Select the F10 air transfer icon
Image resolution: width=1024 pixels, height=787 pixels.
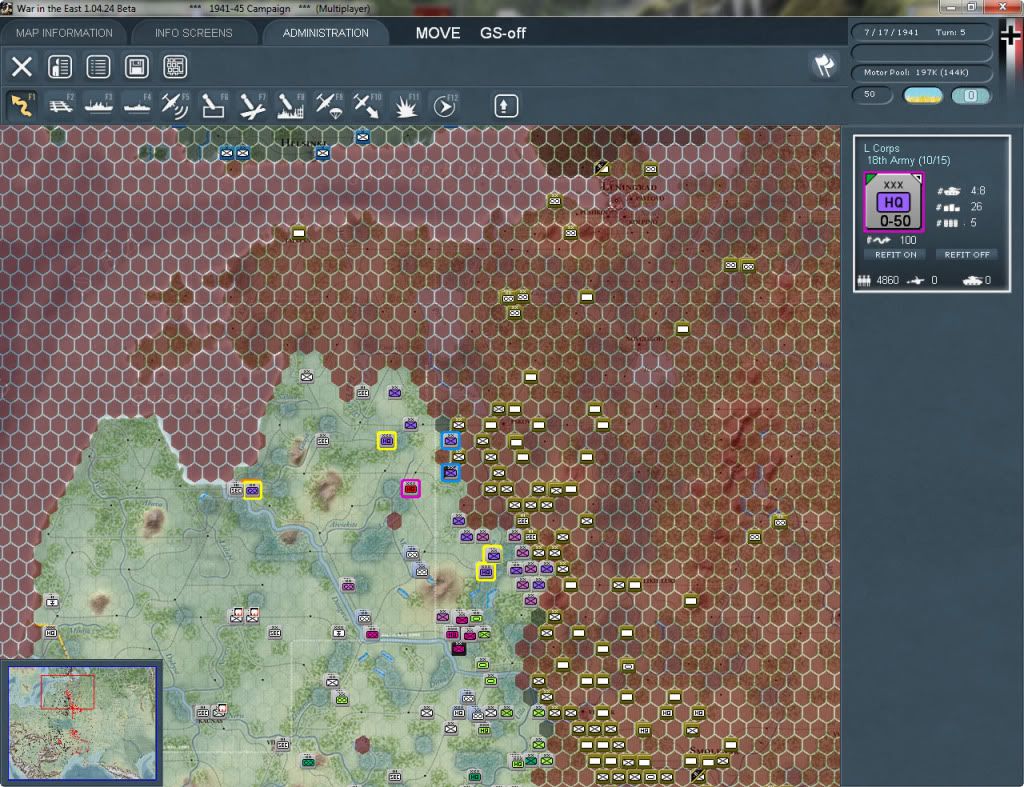pyautogui.click(x=366, y=106)
